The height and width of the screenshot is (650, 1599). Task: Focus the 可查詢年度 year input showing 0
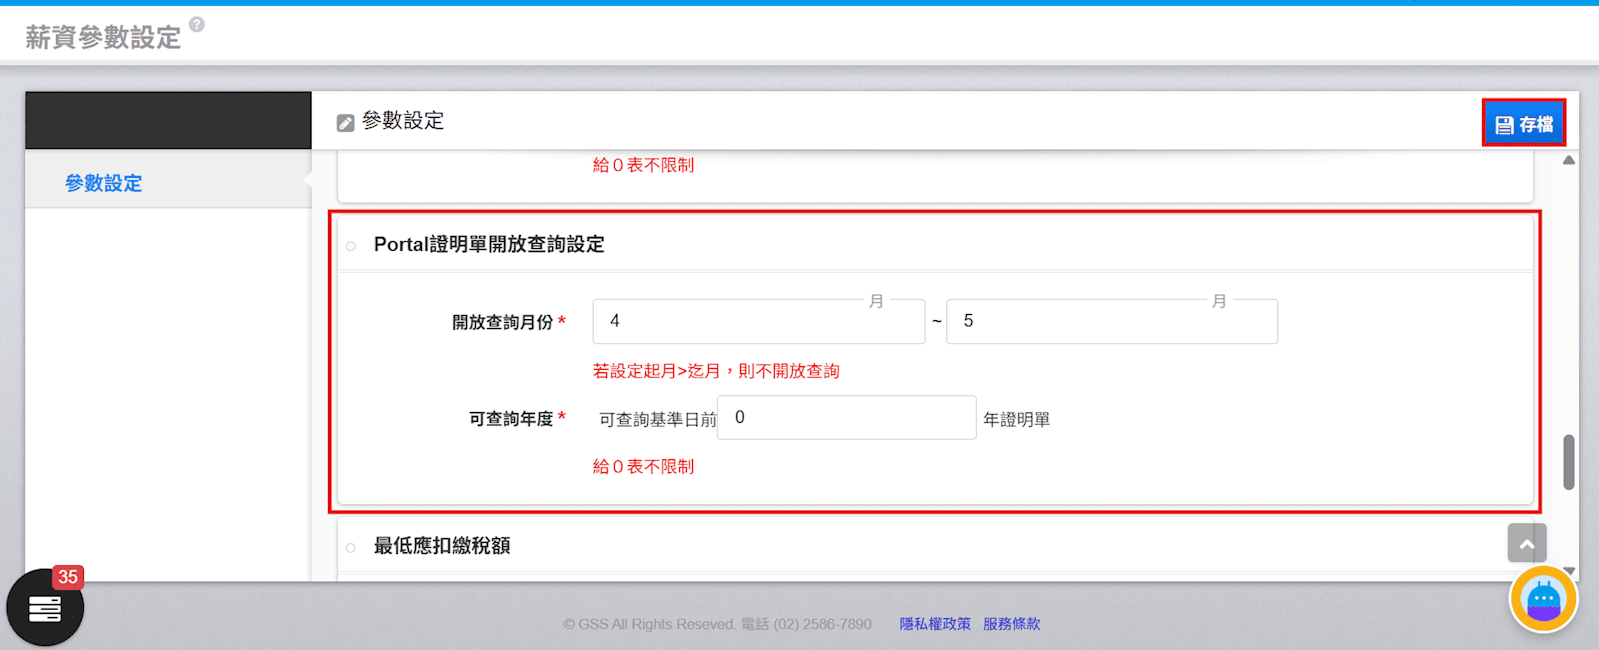click(845, 418)
